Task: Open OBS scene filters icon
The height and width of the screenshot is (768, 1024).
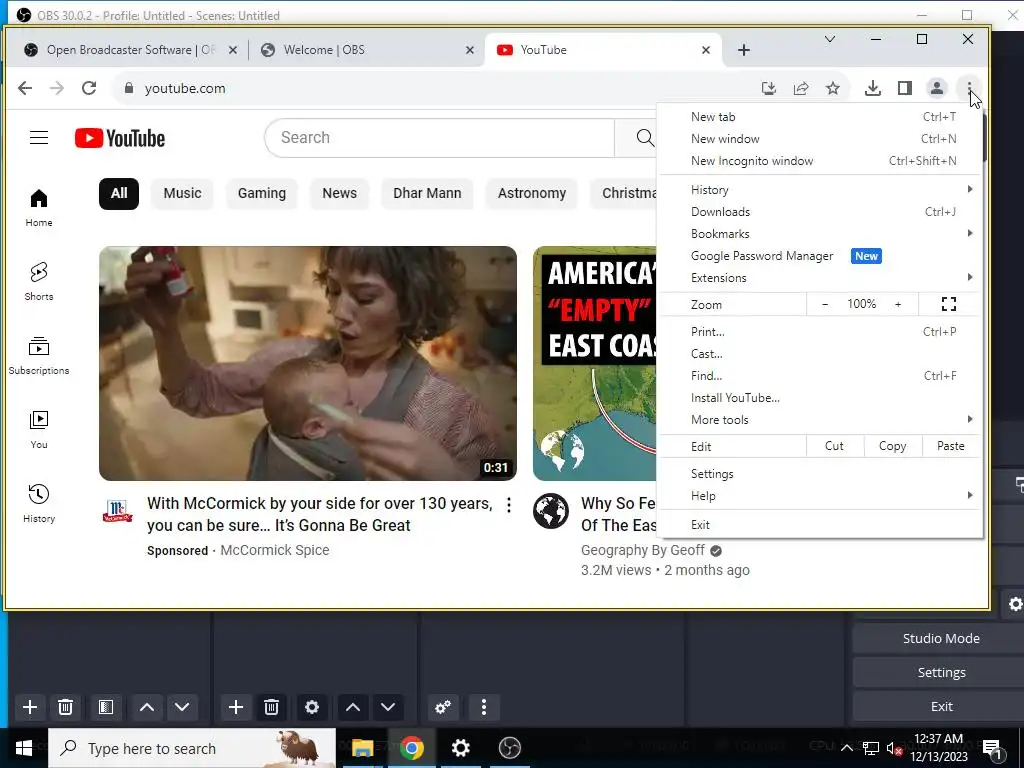Action: [x=106, y=707]
